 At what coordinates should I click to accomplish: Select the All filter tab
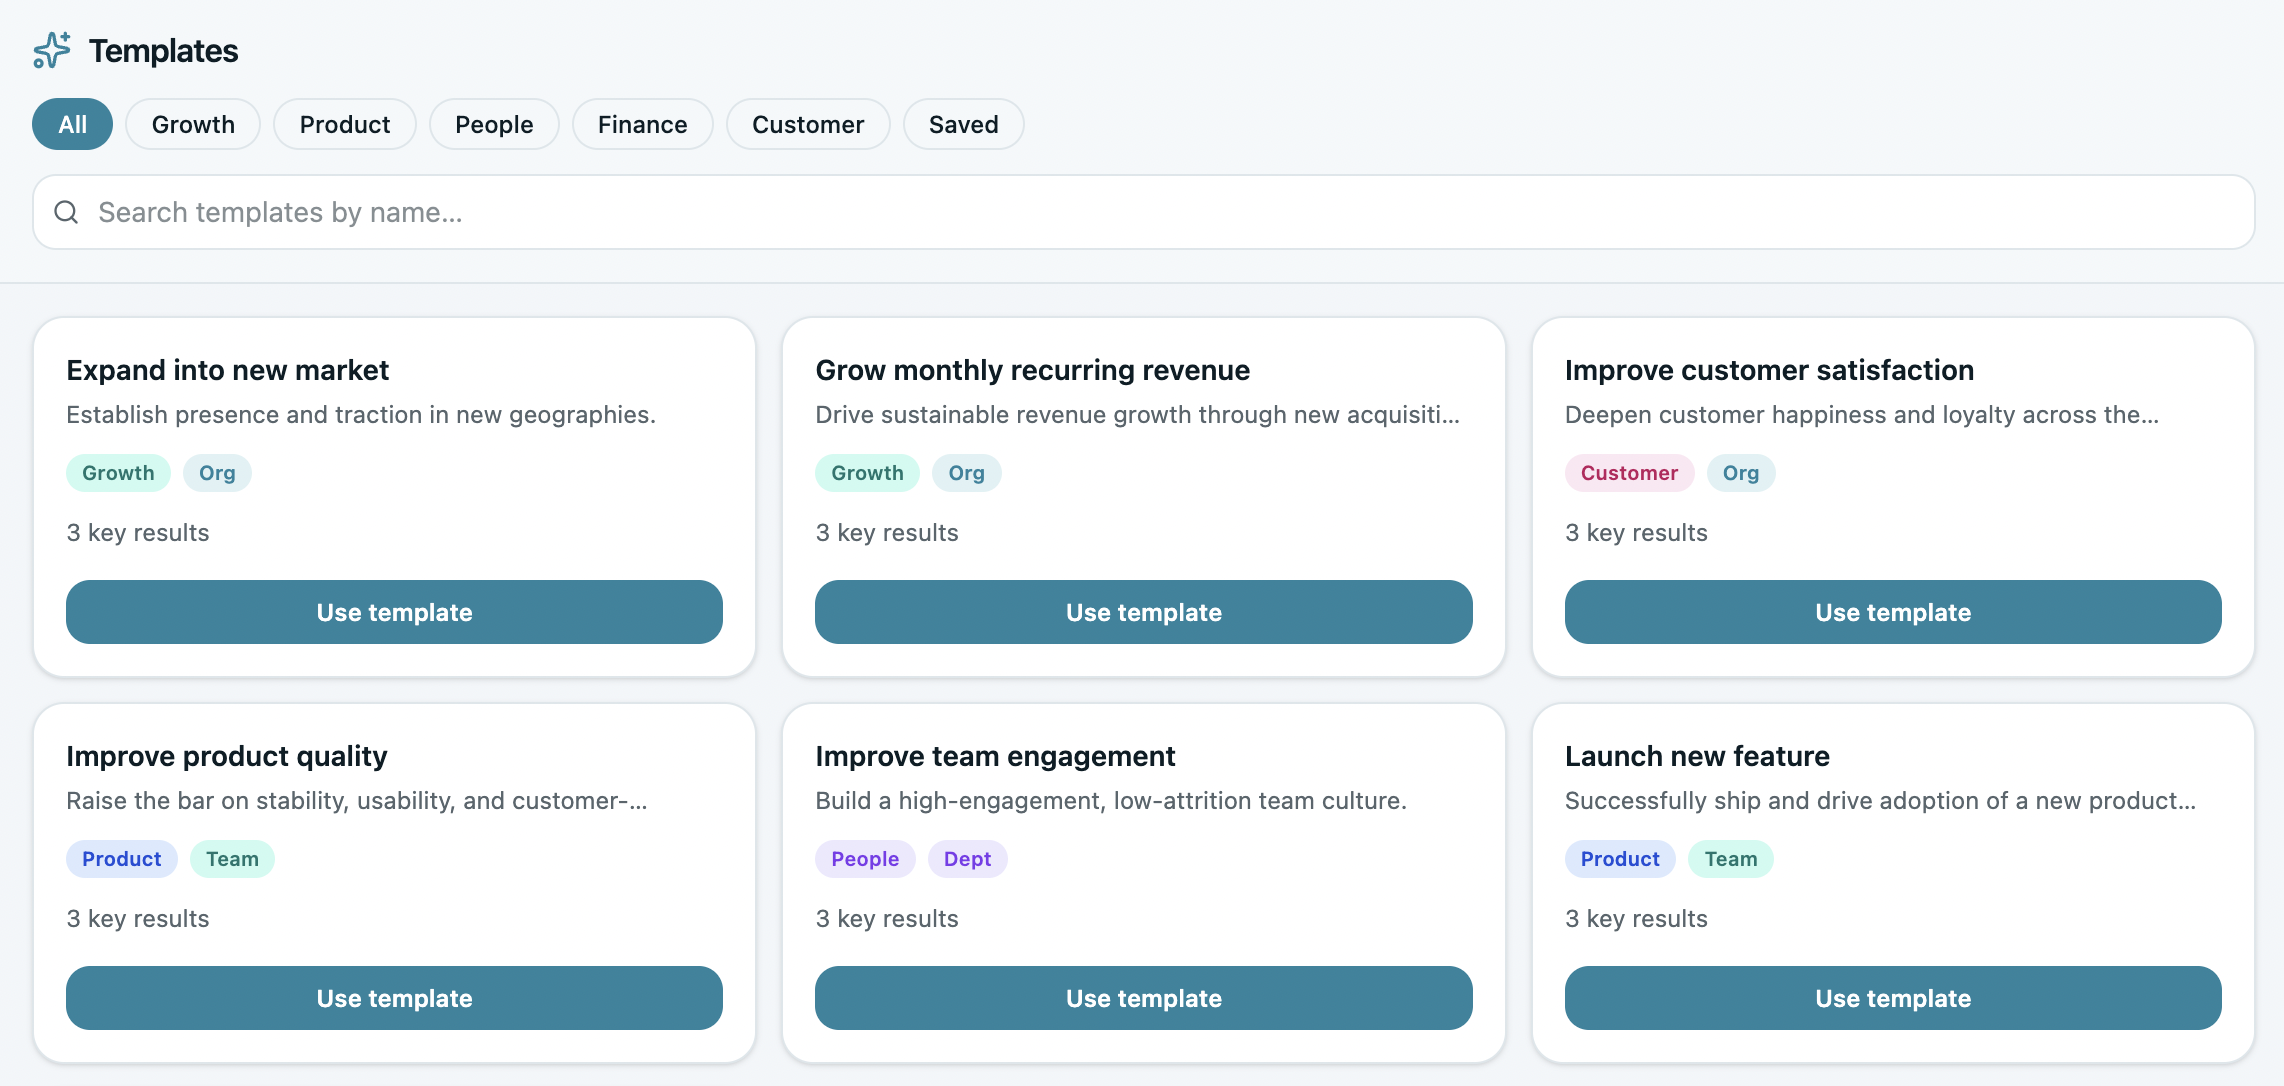pyautogui.click(x=72, y=124)
